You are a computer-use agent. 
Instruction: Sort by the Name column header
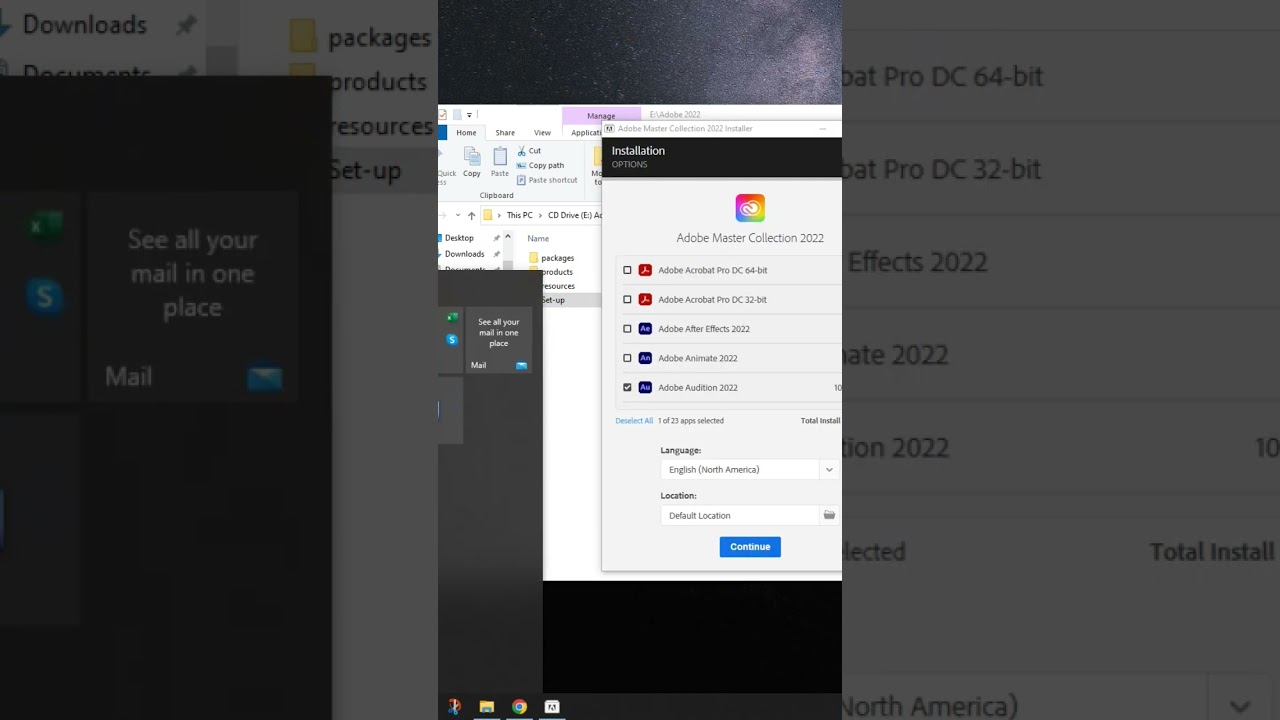pos(538,238)
